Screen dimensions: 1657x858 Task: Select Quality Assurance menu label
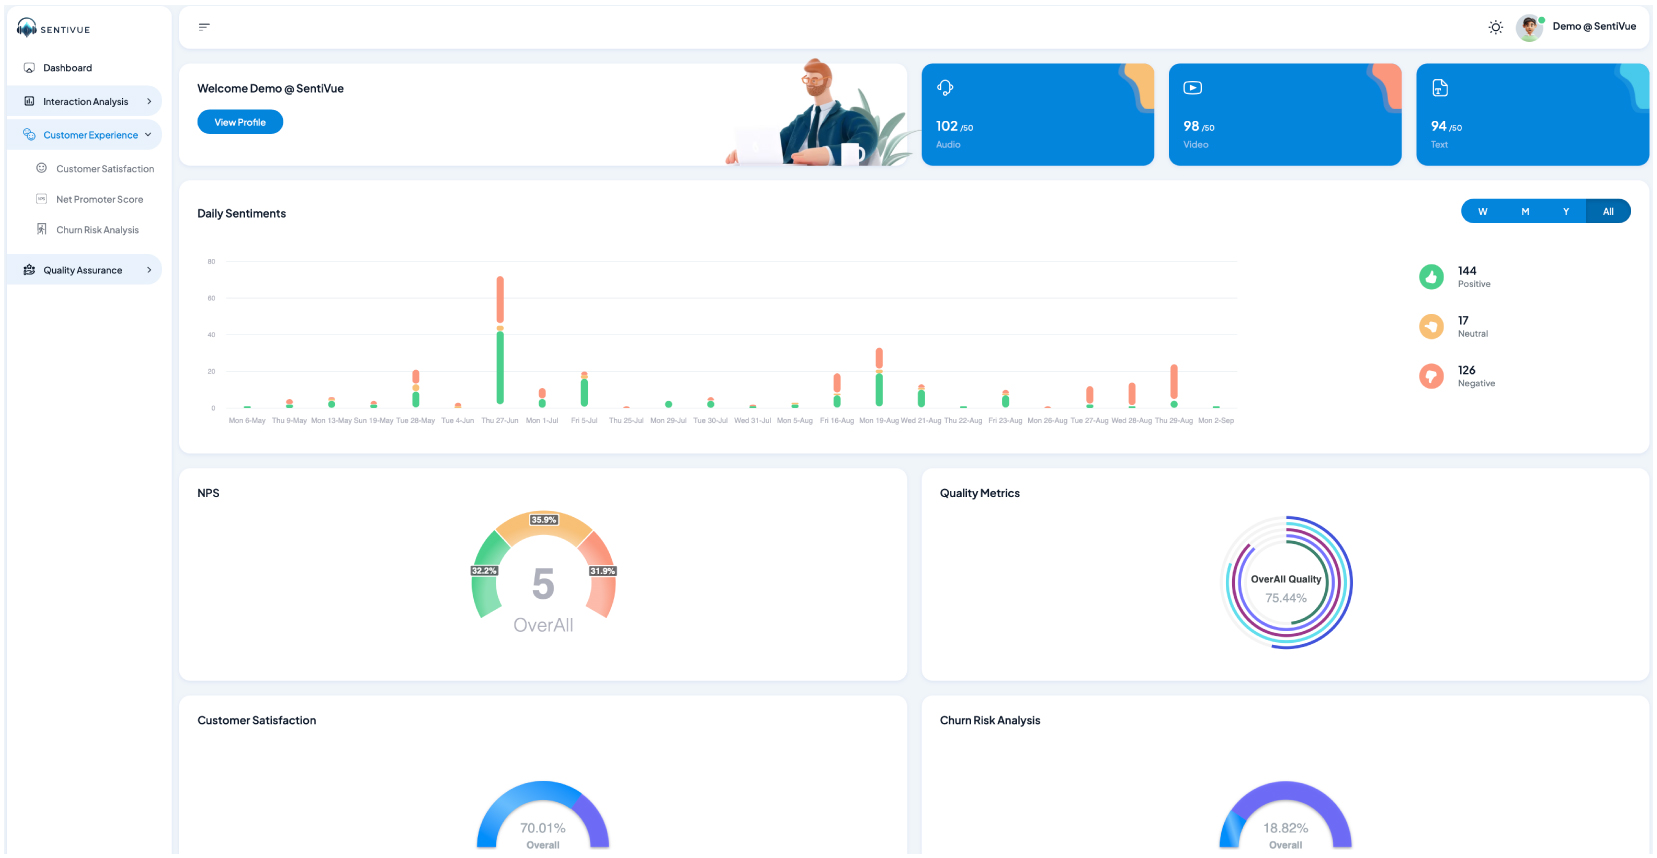click(82, 271)
